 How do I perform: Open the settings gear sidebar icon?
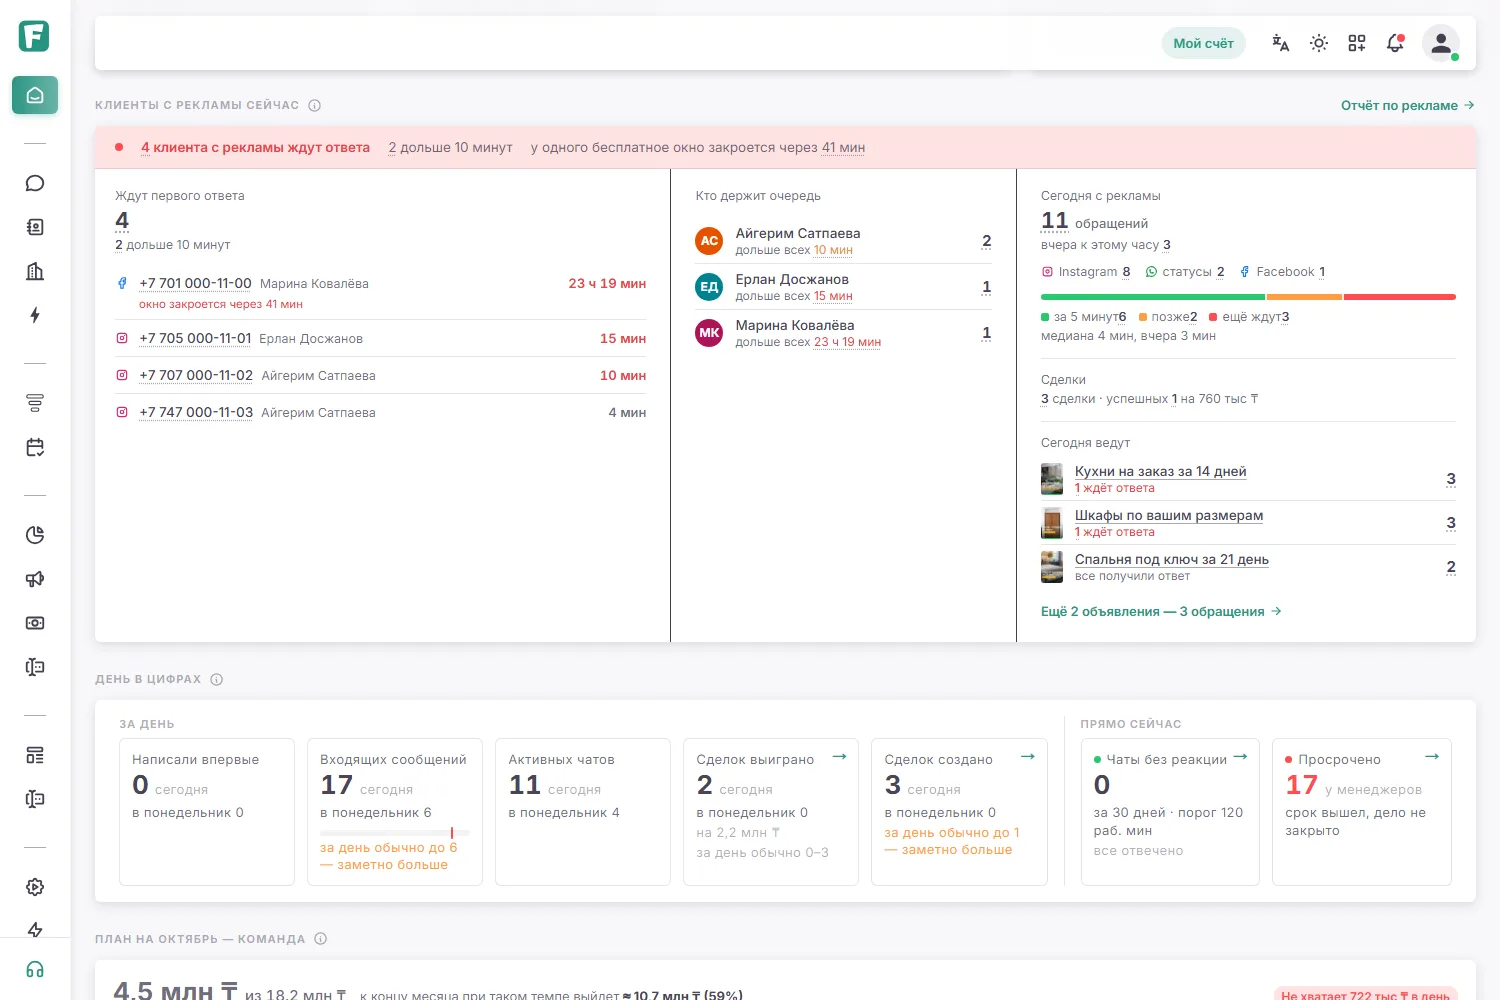pyautogui.click(x=35, y=887)
